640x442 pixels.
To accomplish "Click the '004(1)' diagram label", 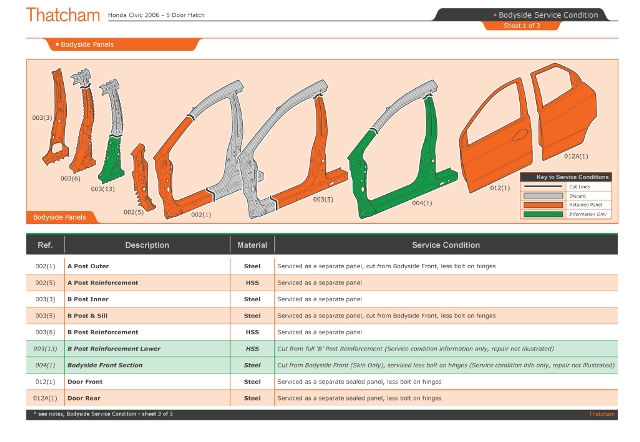I will (x=422, y=203).
